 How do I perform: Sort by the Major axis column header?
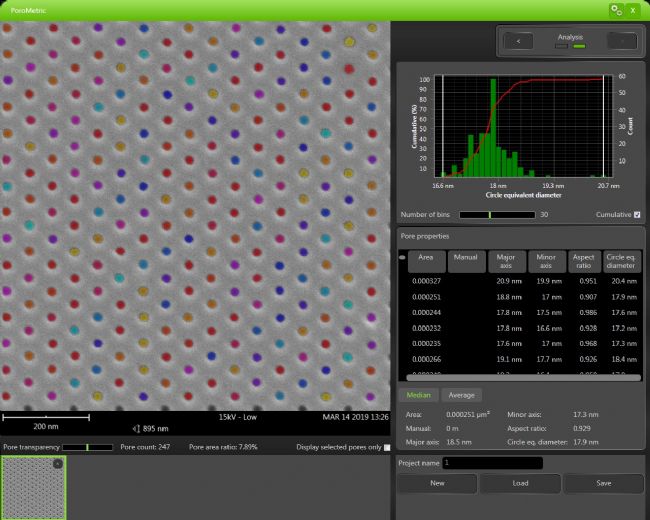tap(505, 262)
